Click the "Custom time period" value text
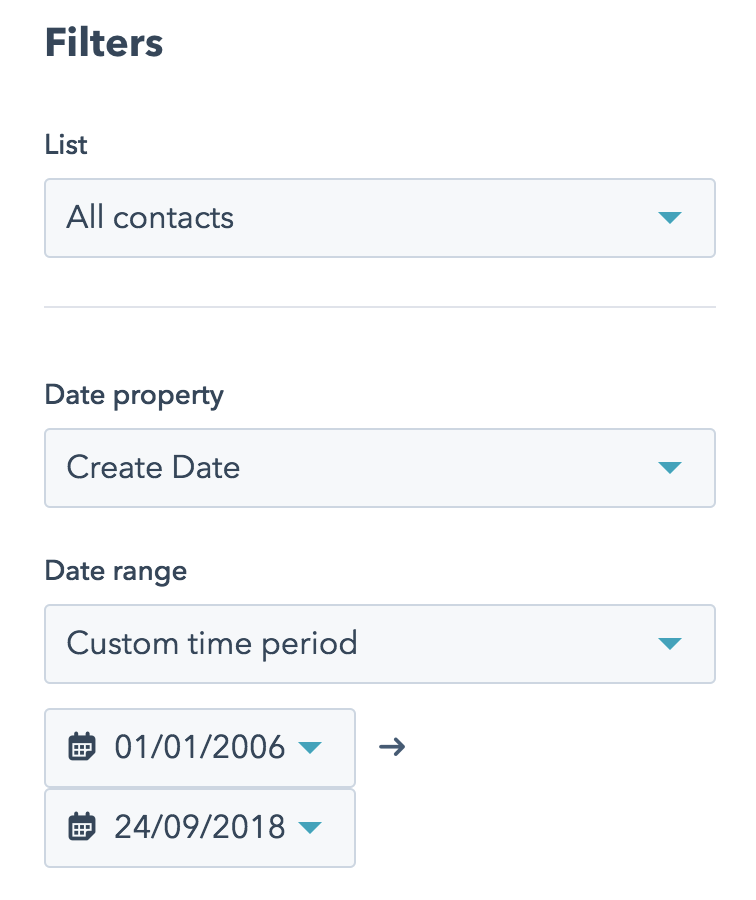 point(212,644)
